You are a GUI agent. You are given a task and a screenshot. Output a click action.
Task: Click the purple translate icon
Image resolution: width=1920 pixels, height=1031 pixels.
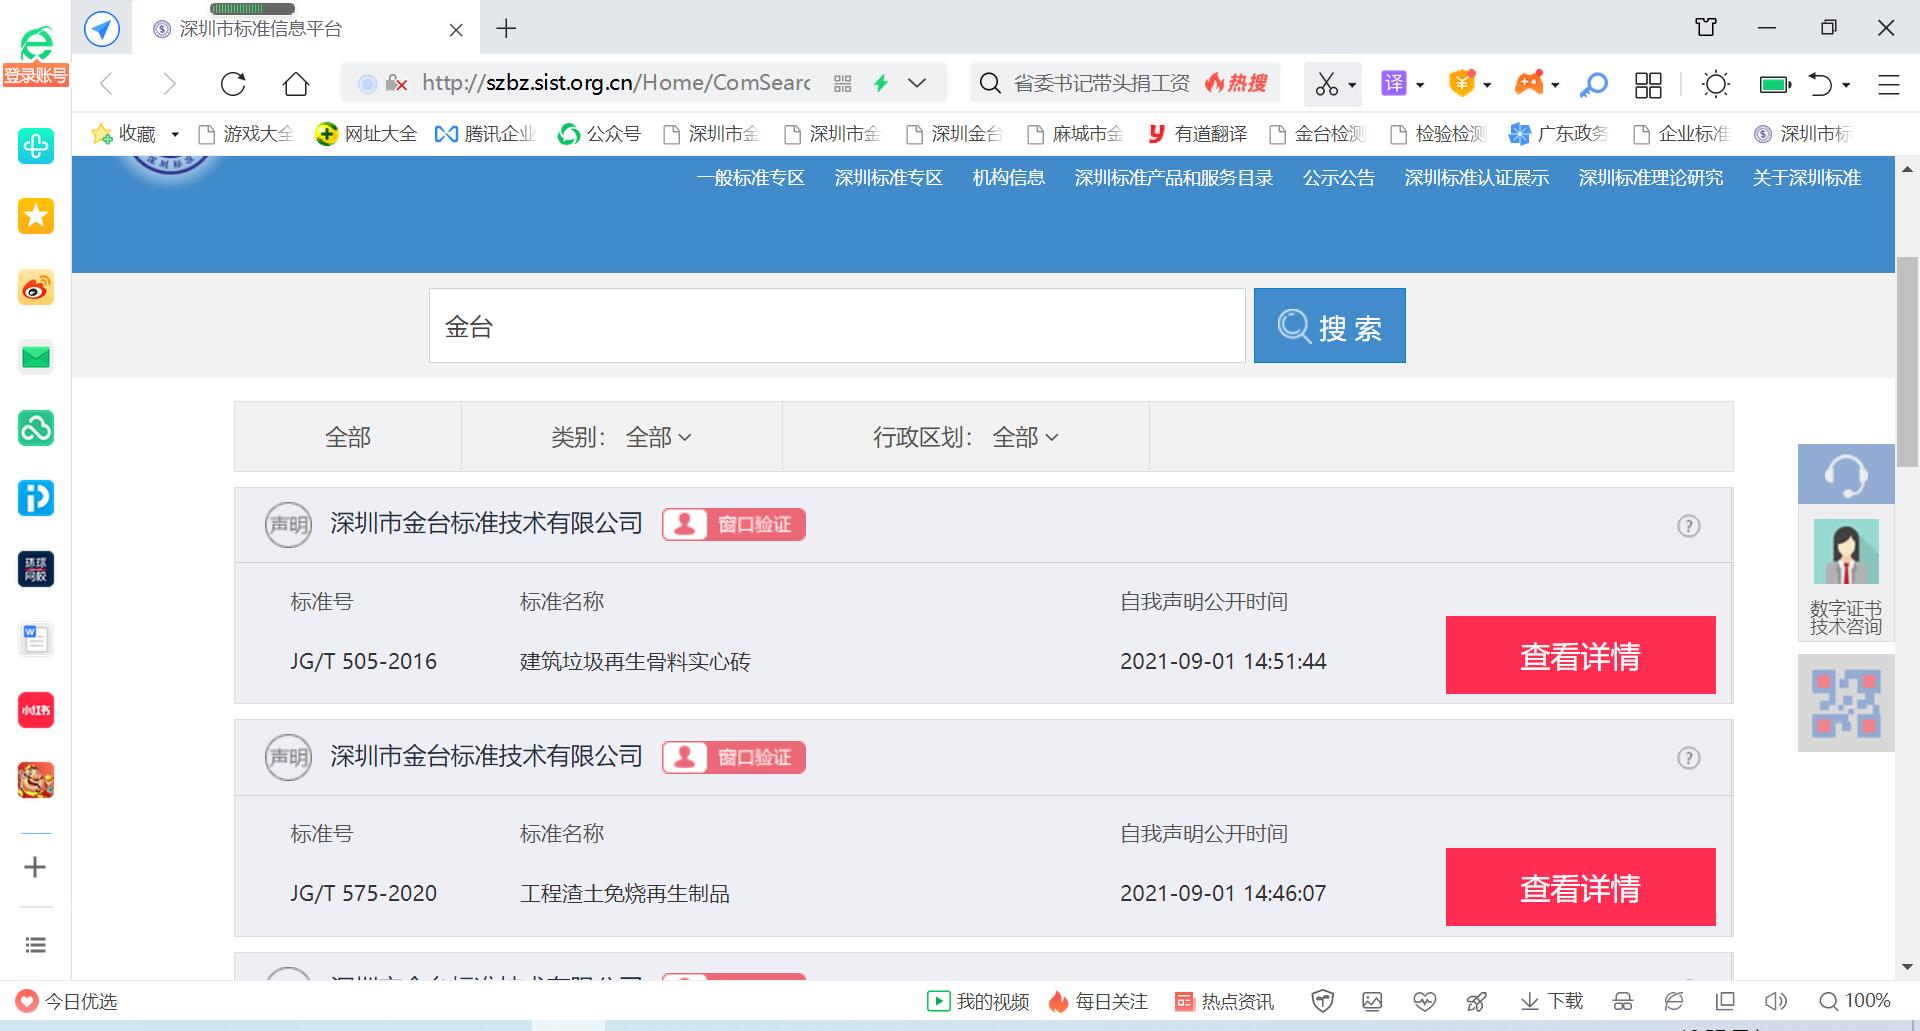click(x=1394, y=83)
